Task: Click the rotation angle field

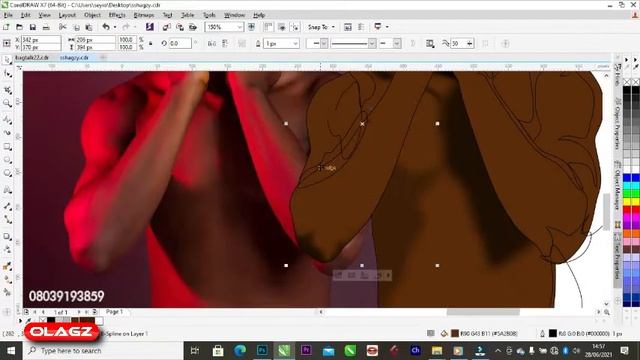Action: (180, 43)
